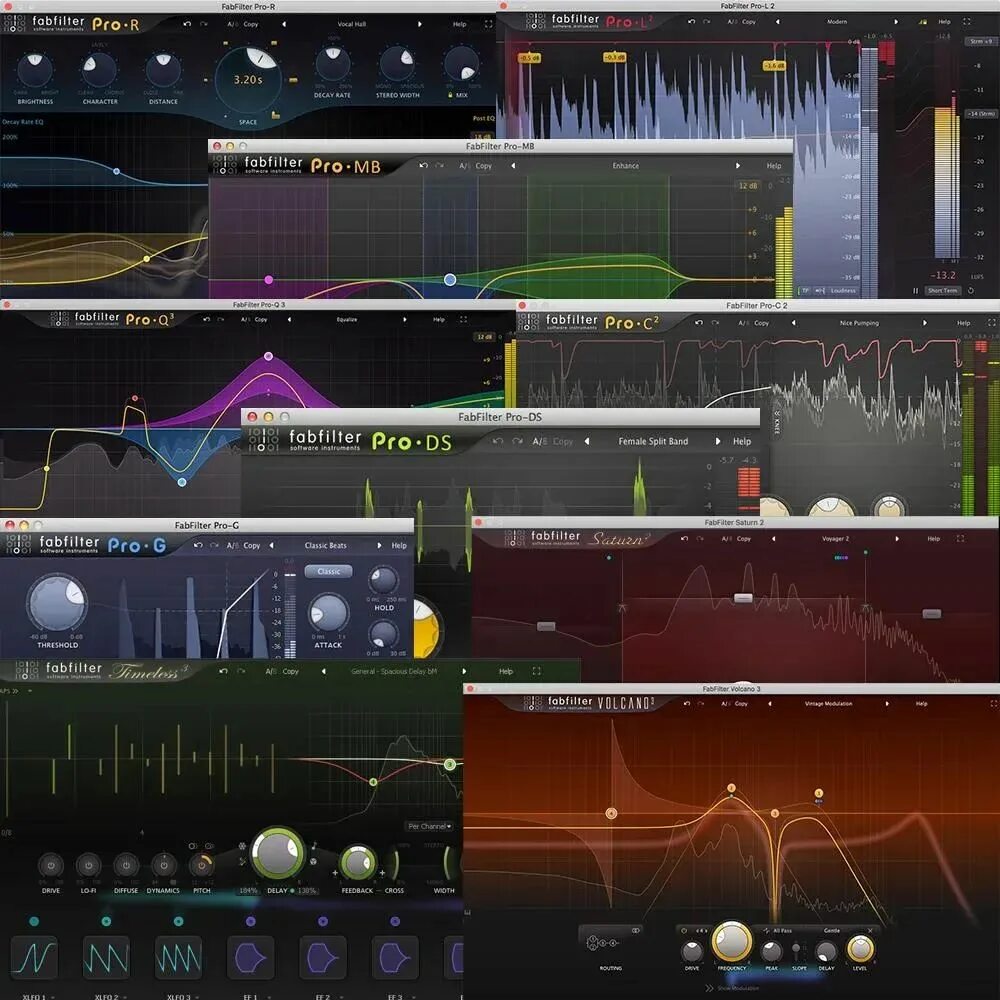The image size is (1000, 1000).
Task: Open Help menu in Pro-DS
Action: tap(742, 441)
